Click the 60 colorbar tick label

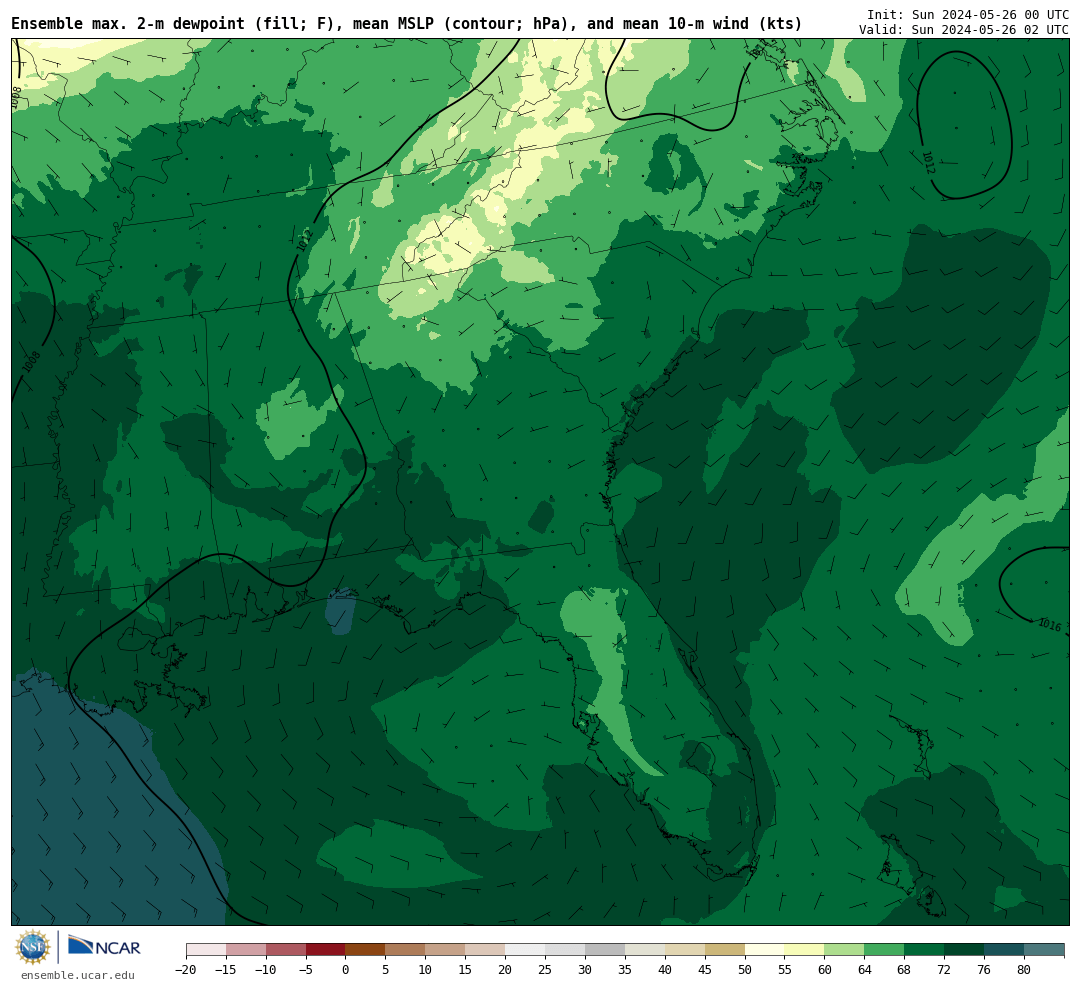(x=825, y=969)
